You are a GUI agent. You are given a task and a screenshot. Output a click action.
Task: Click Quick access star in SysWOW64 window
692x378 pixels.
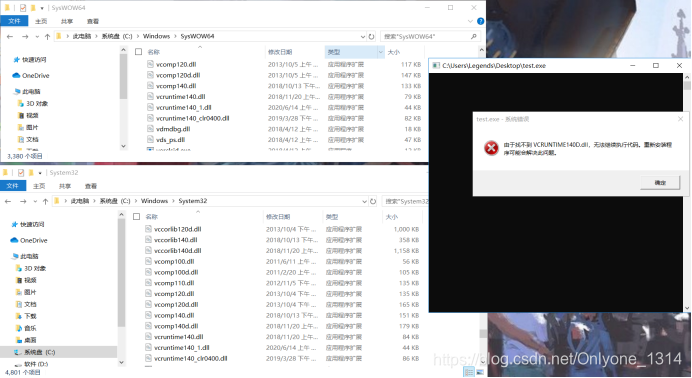click(16, 60)
